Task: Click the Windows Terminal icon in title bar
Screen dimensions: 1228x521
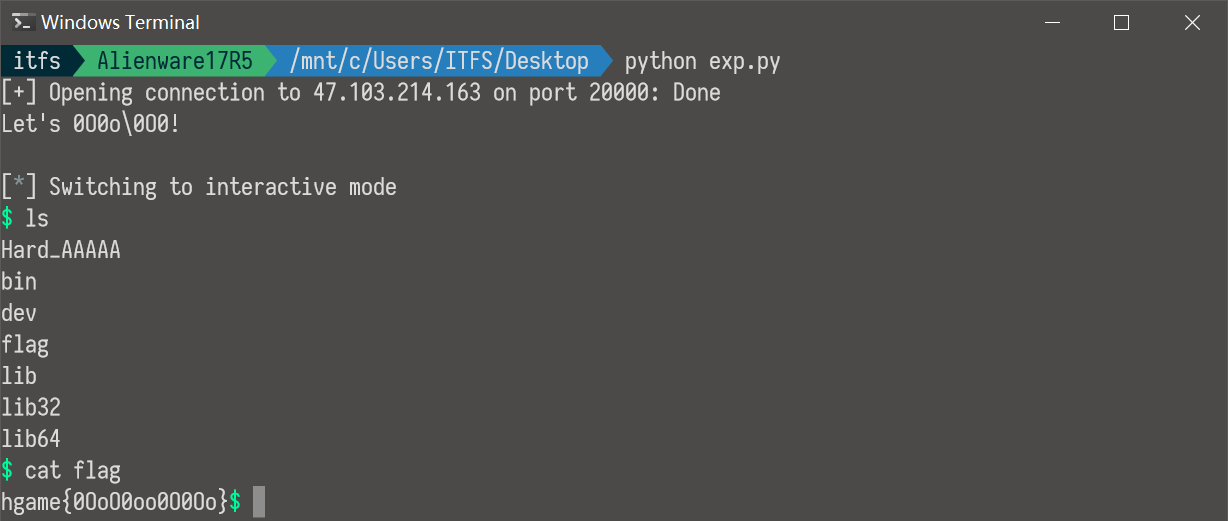Action: (x=23, y=22)
